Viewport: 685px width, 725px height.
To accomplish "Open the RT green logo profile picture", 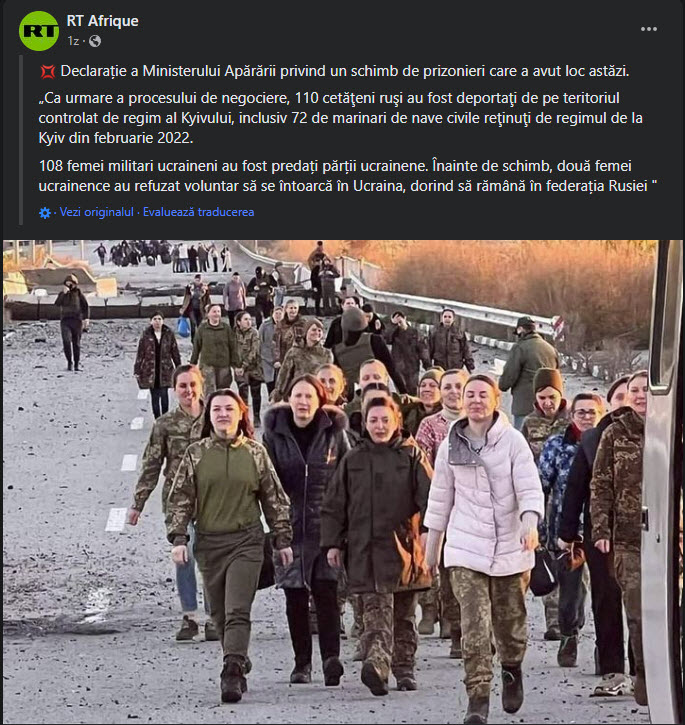I will [x=39, y=31].
